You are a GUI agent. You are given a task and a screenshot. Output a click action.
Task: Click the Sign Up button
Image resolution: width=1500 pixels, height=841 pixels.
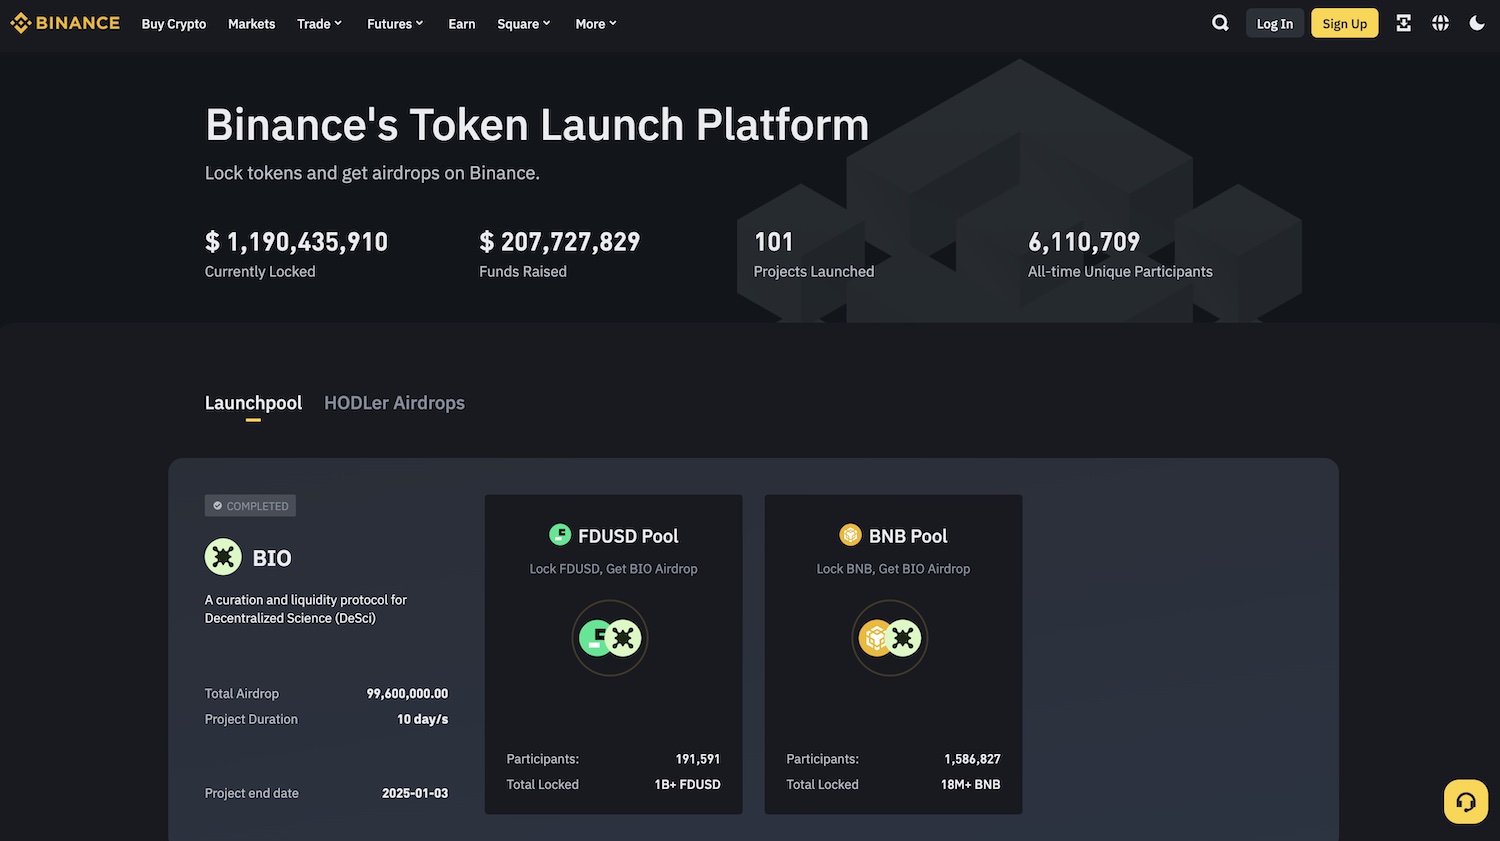click(x=1344, y=22)
